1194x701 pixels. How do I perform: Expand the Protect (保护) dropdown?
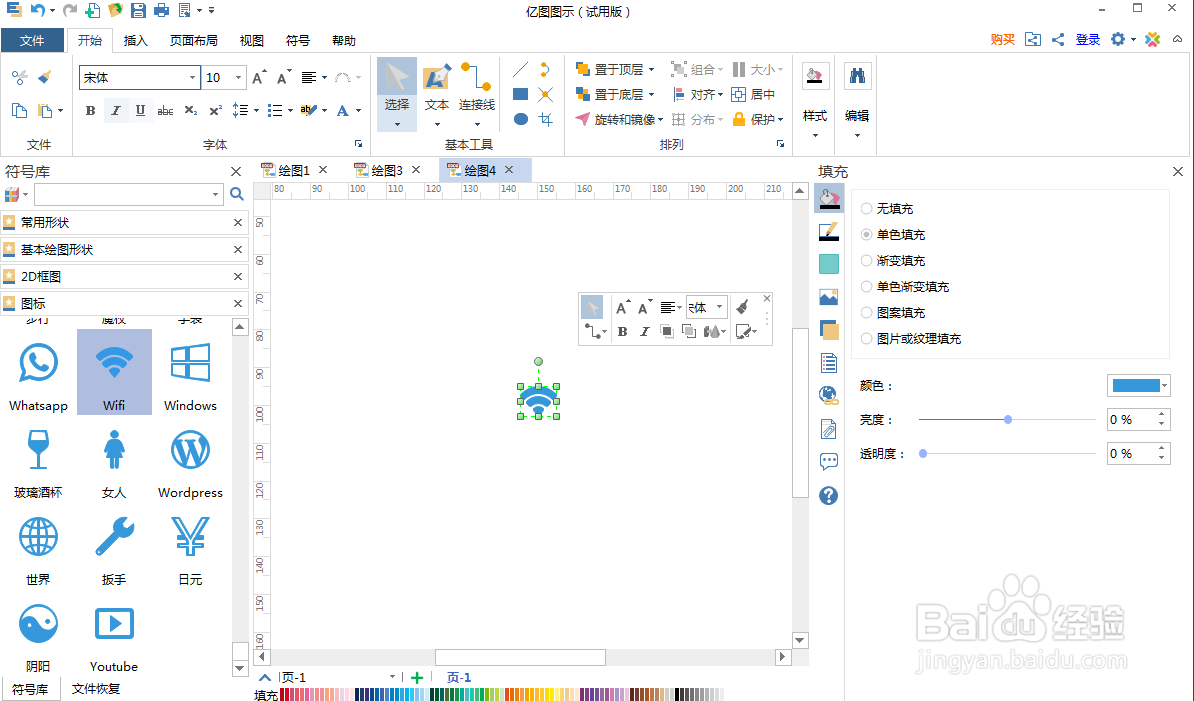tap(781, 119)
